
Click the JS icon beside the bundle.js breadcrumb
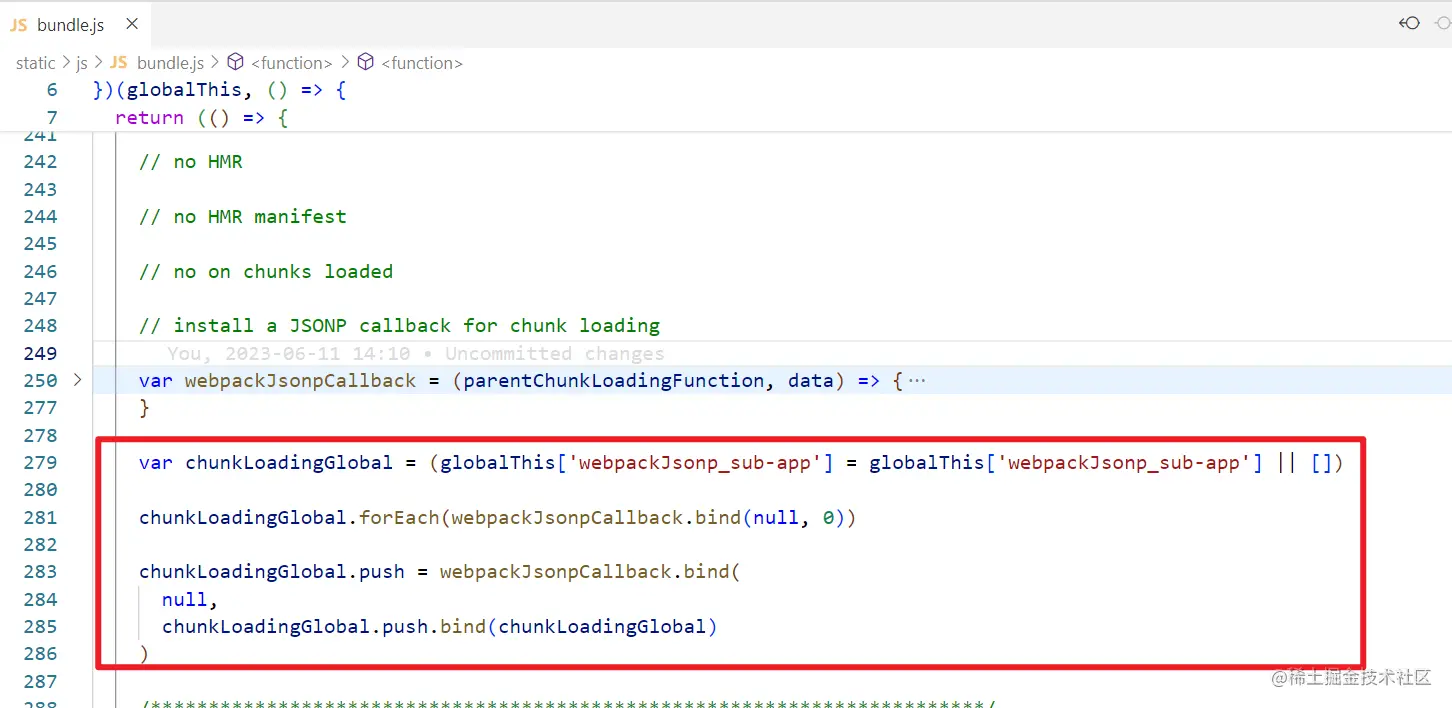click(119, 63)
